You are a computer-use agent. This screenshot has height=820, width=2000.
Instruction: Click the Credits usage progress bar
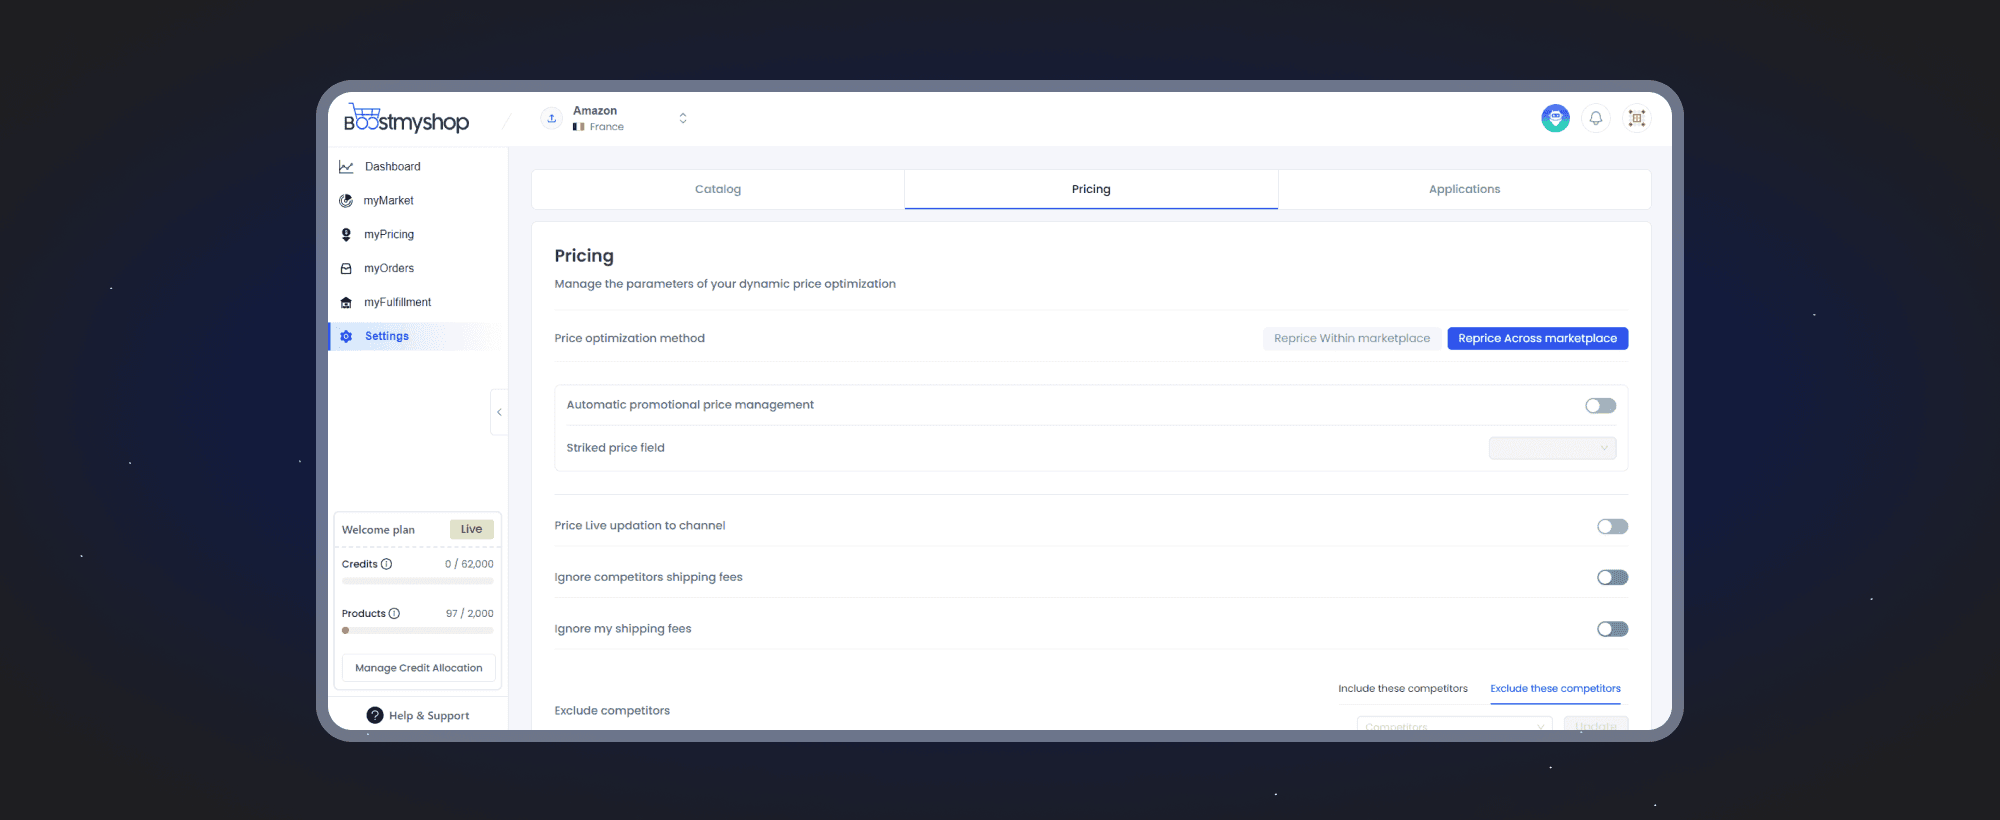417,581
